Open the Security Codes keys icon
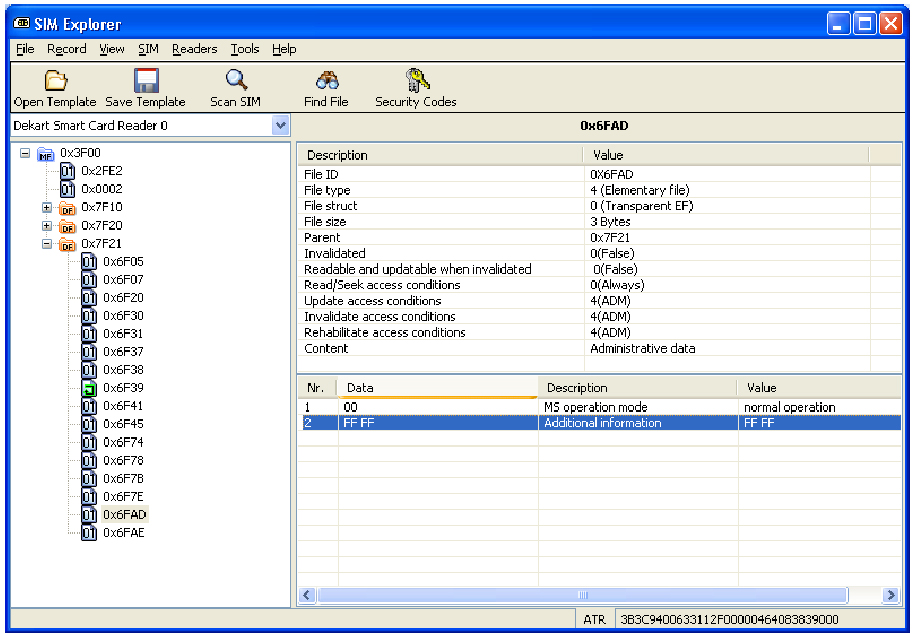 pyautogui.click(x=416, y=82)
